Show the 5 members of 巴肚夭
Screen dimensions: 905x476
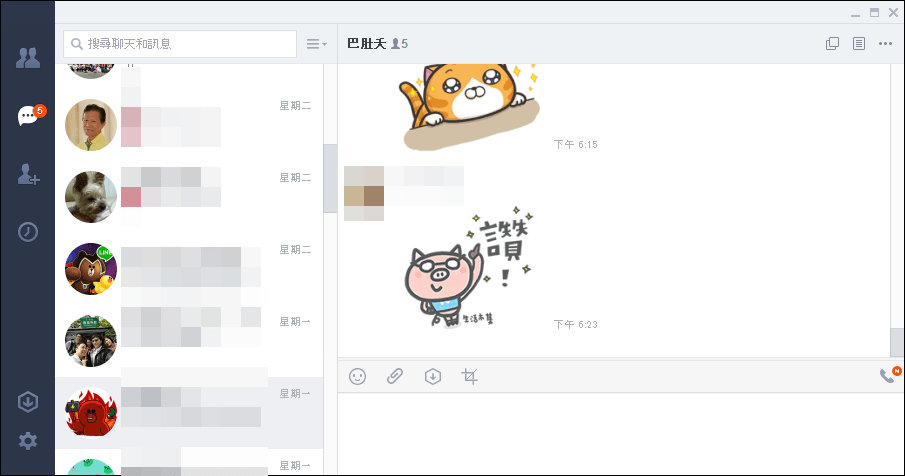point(400,44)
